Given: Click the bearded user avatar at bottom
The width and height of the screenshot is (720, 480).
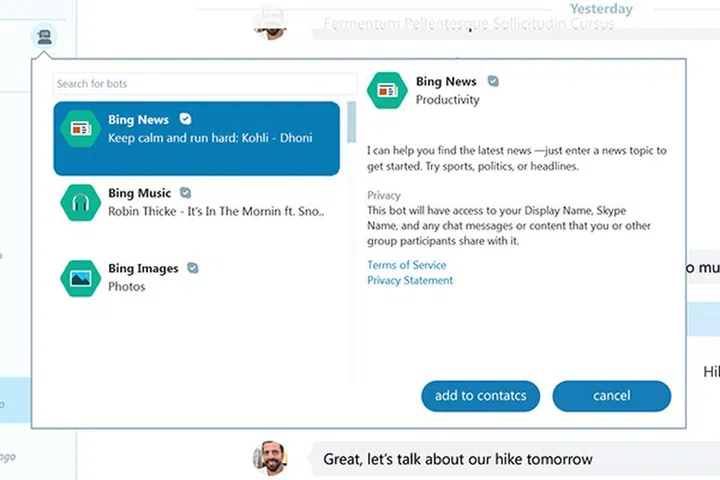Looking at the screenshot, I should (x=268, y=458).
